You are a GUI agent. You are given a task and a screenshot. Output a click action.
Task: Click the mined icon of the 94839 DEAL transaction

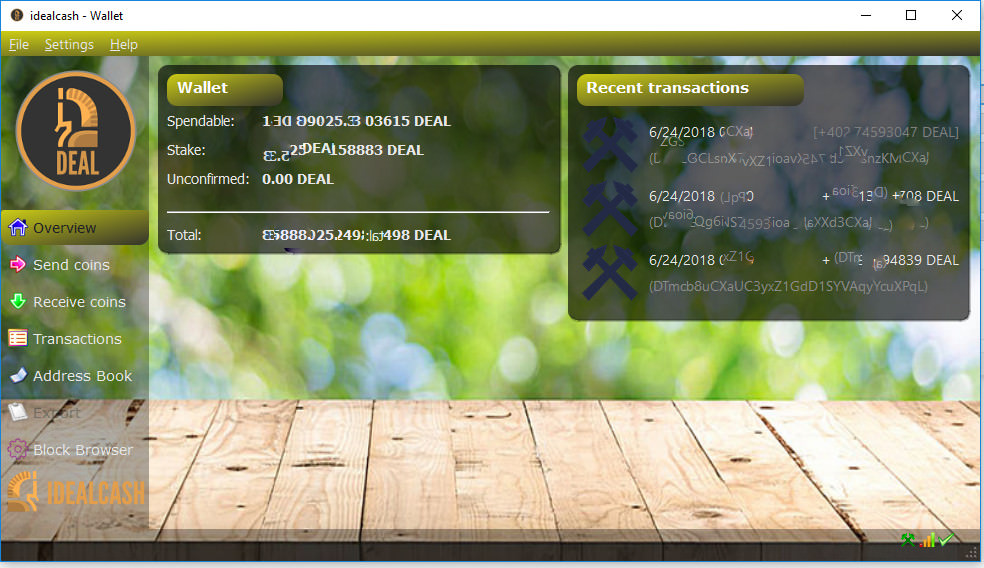point(610,272)
